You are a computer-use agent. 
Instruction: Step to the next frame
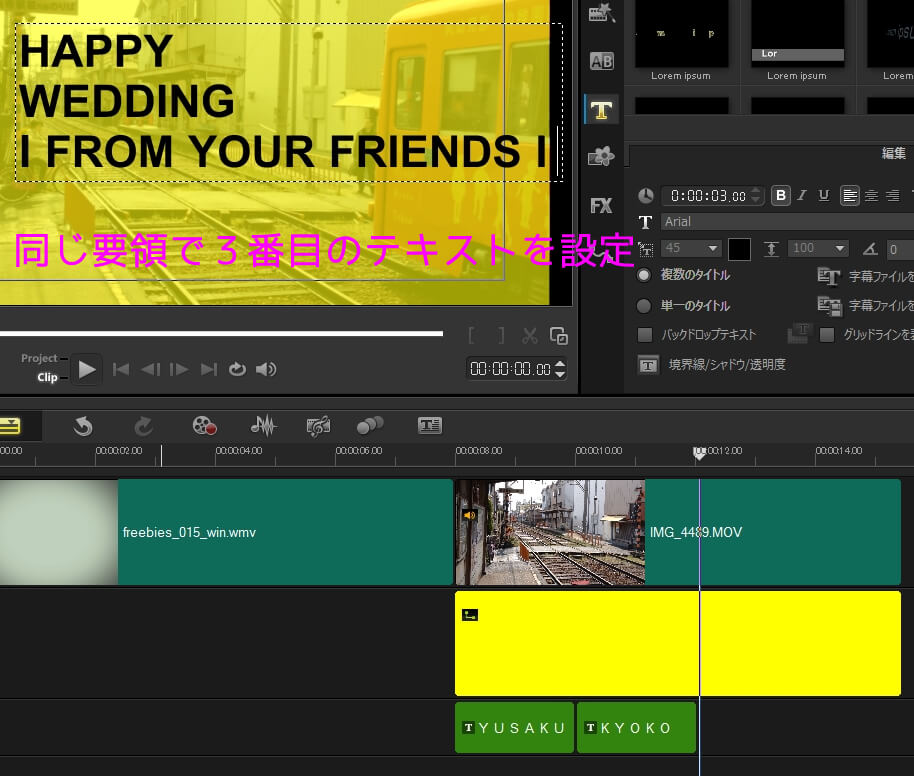[x=179, y=369]
